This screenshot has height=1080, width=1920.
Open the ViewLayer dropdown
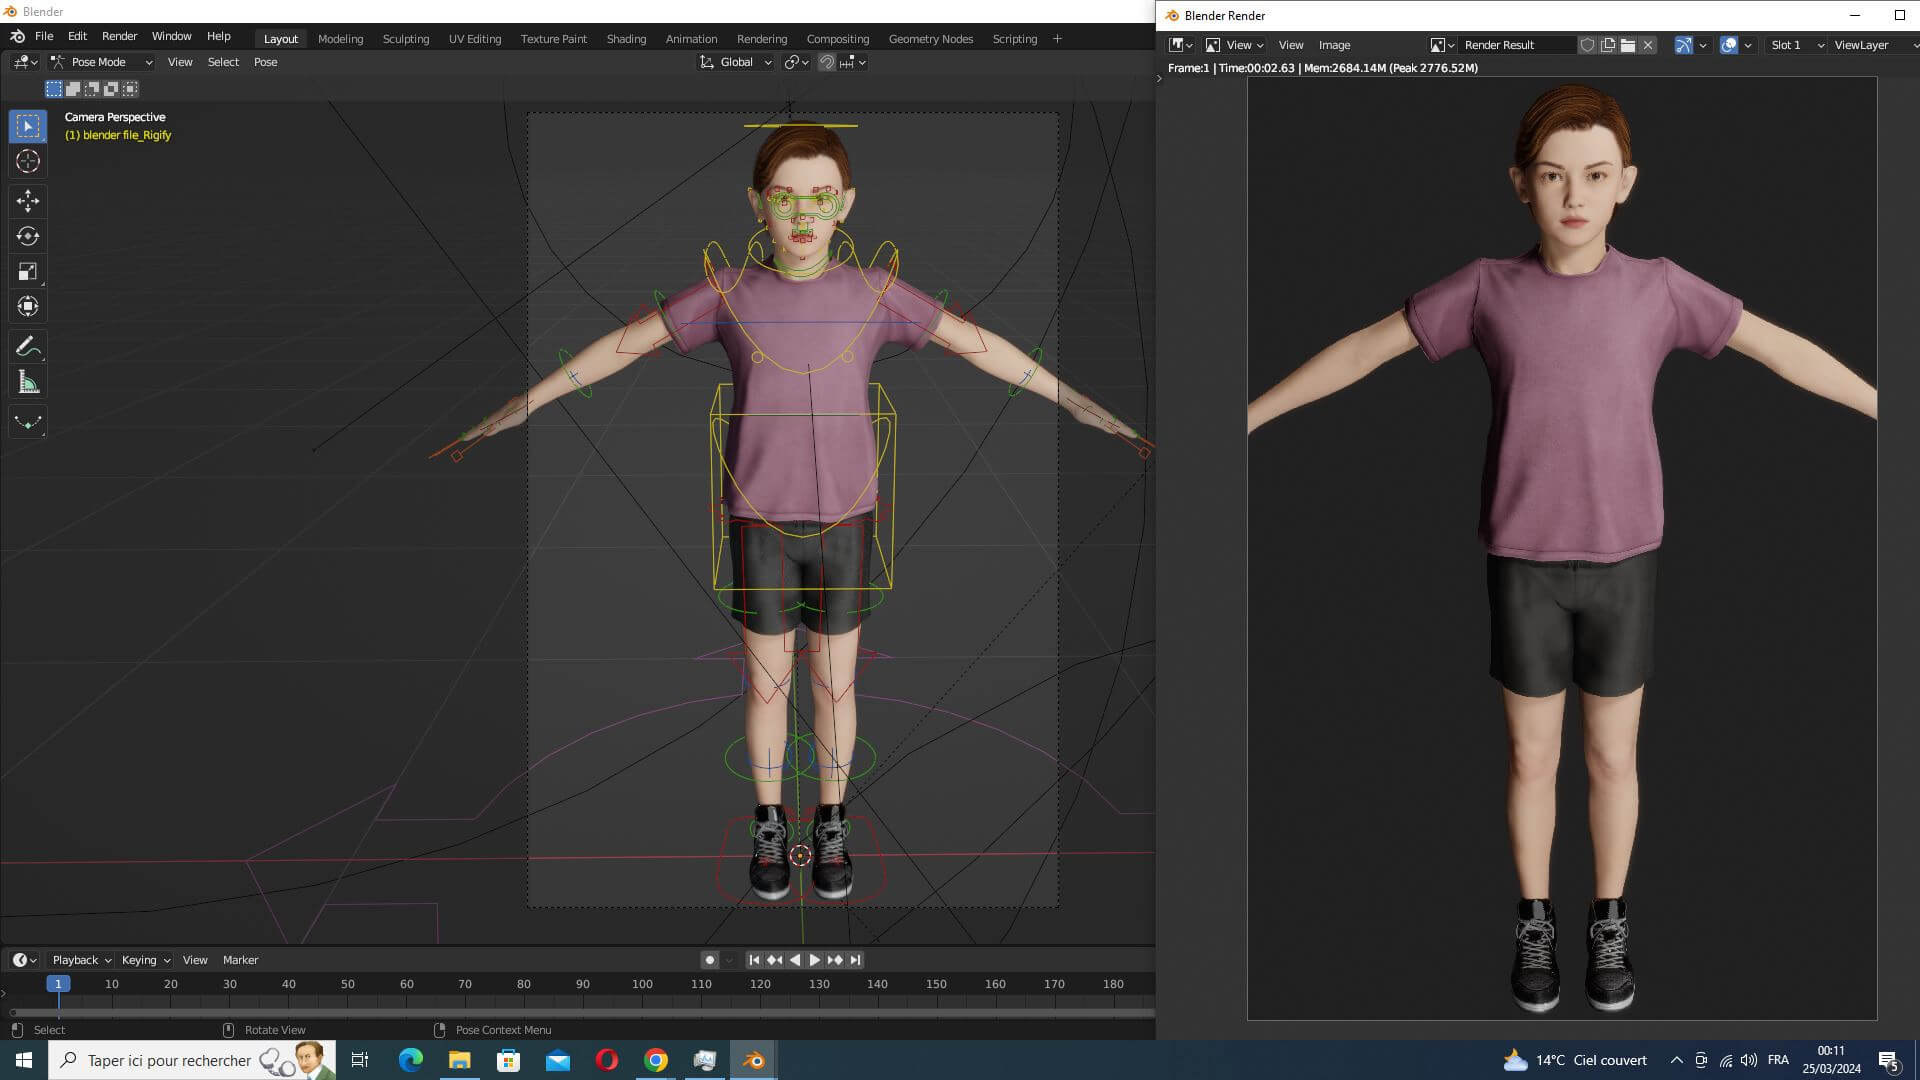point(1875,45)
